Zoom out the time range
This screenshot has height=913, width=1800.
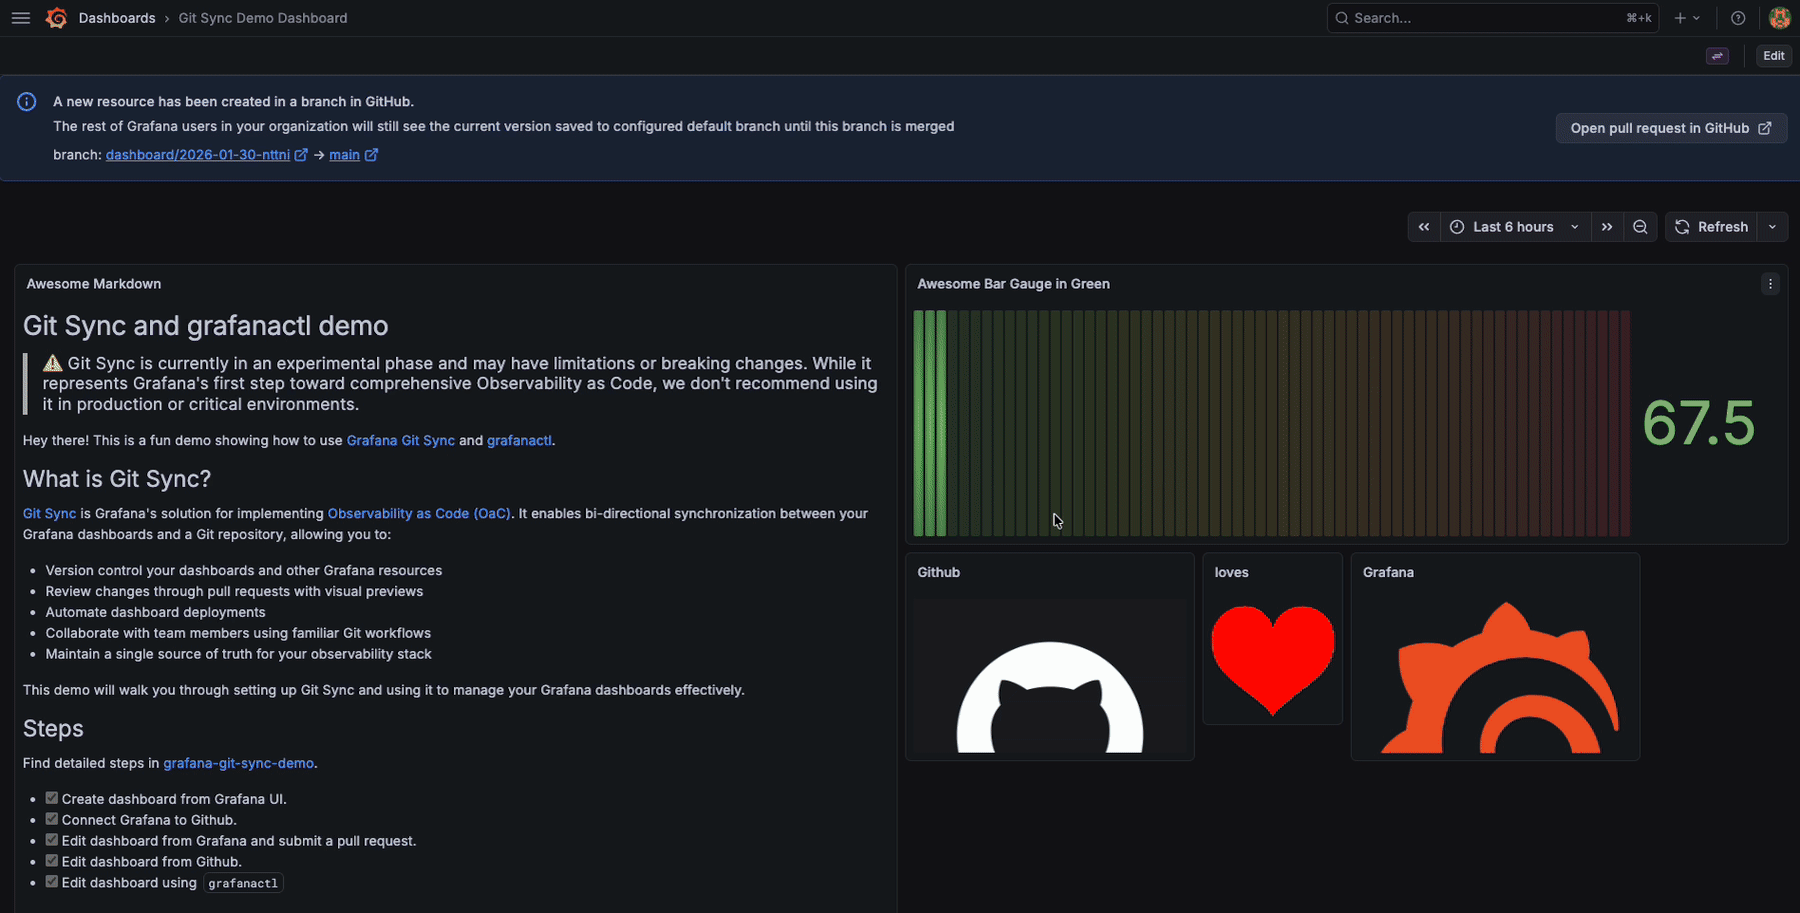tap(1640, 227)
